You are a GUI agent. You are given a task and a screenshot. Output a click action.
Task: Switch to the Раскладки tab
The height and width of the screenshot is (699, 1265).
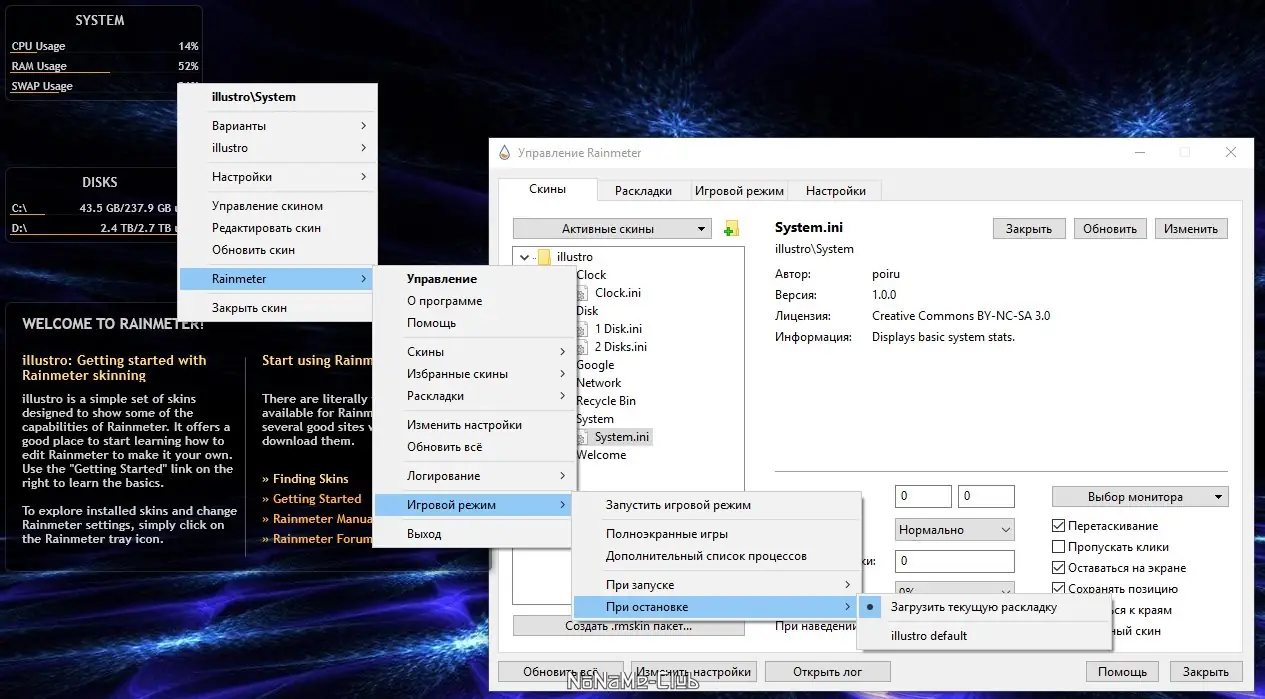point(643,190)
